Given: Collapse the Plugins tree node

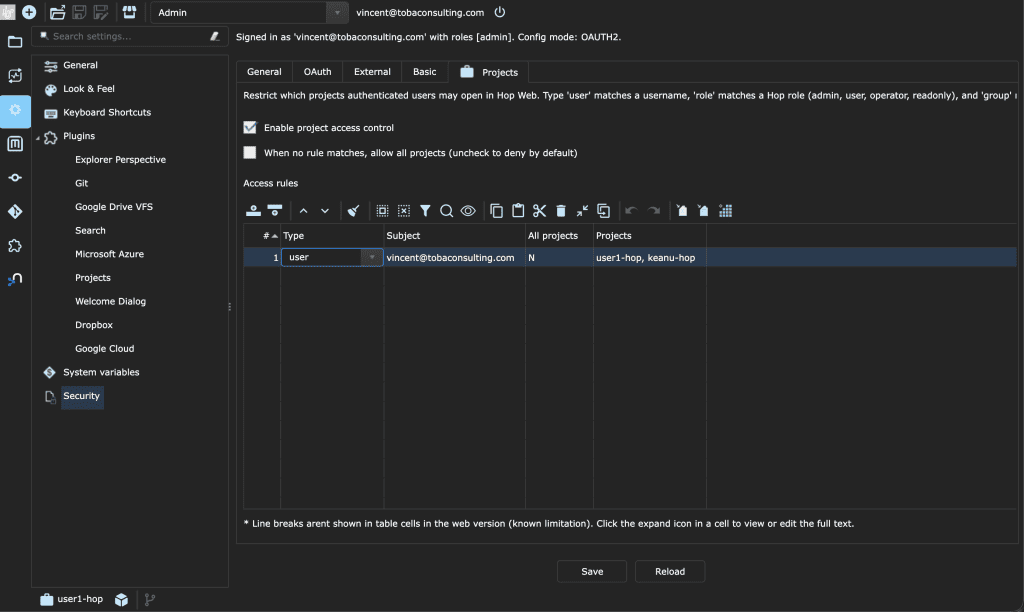Looking at the screenshot, I should [38, 137].
